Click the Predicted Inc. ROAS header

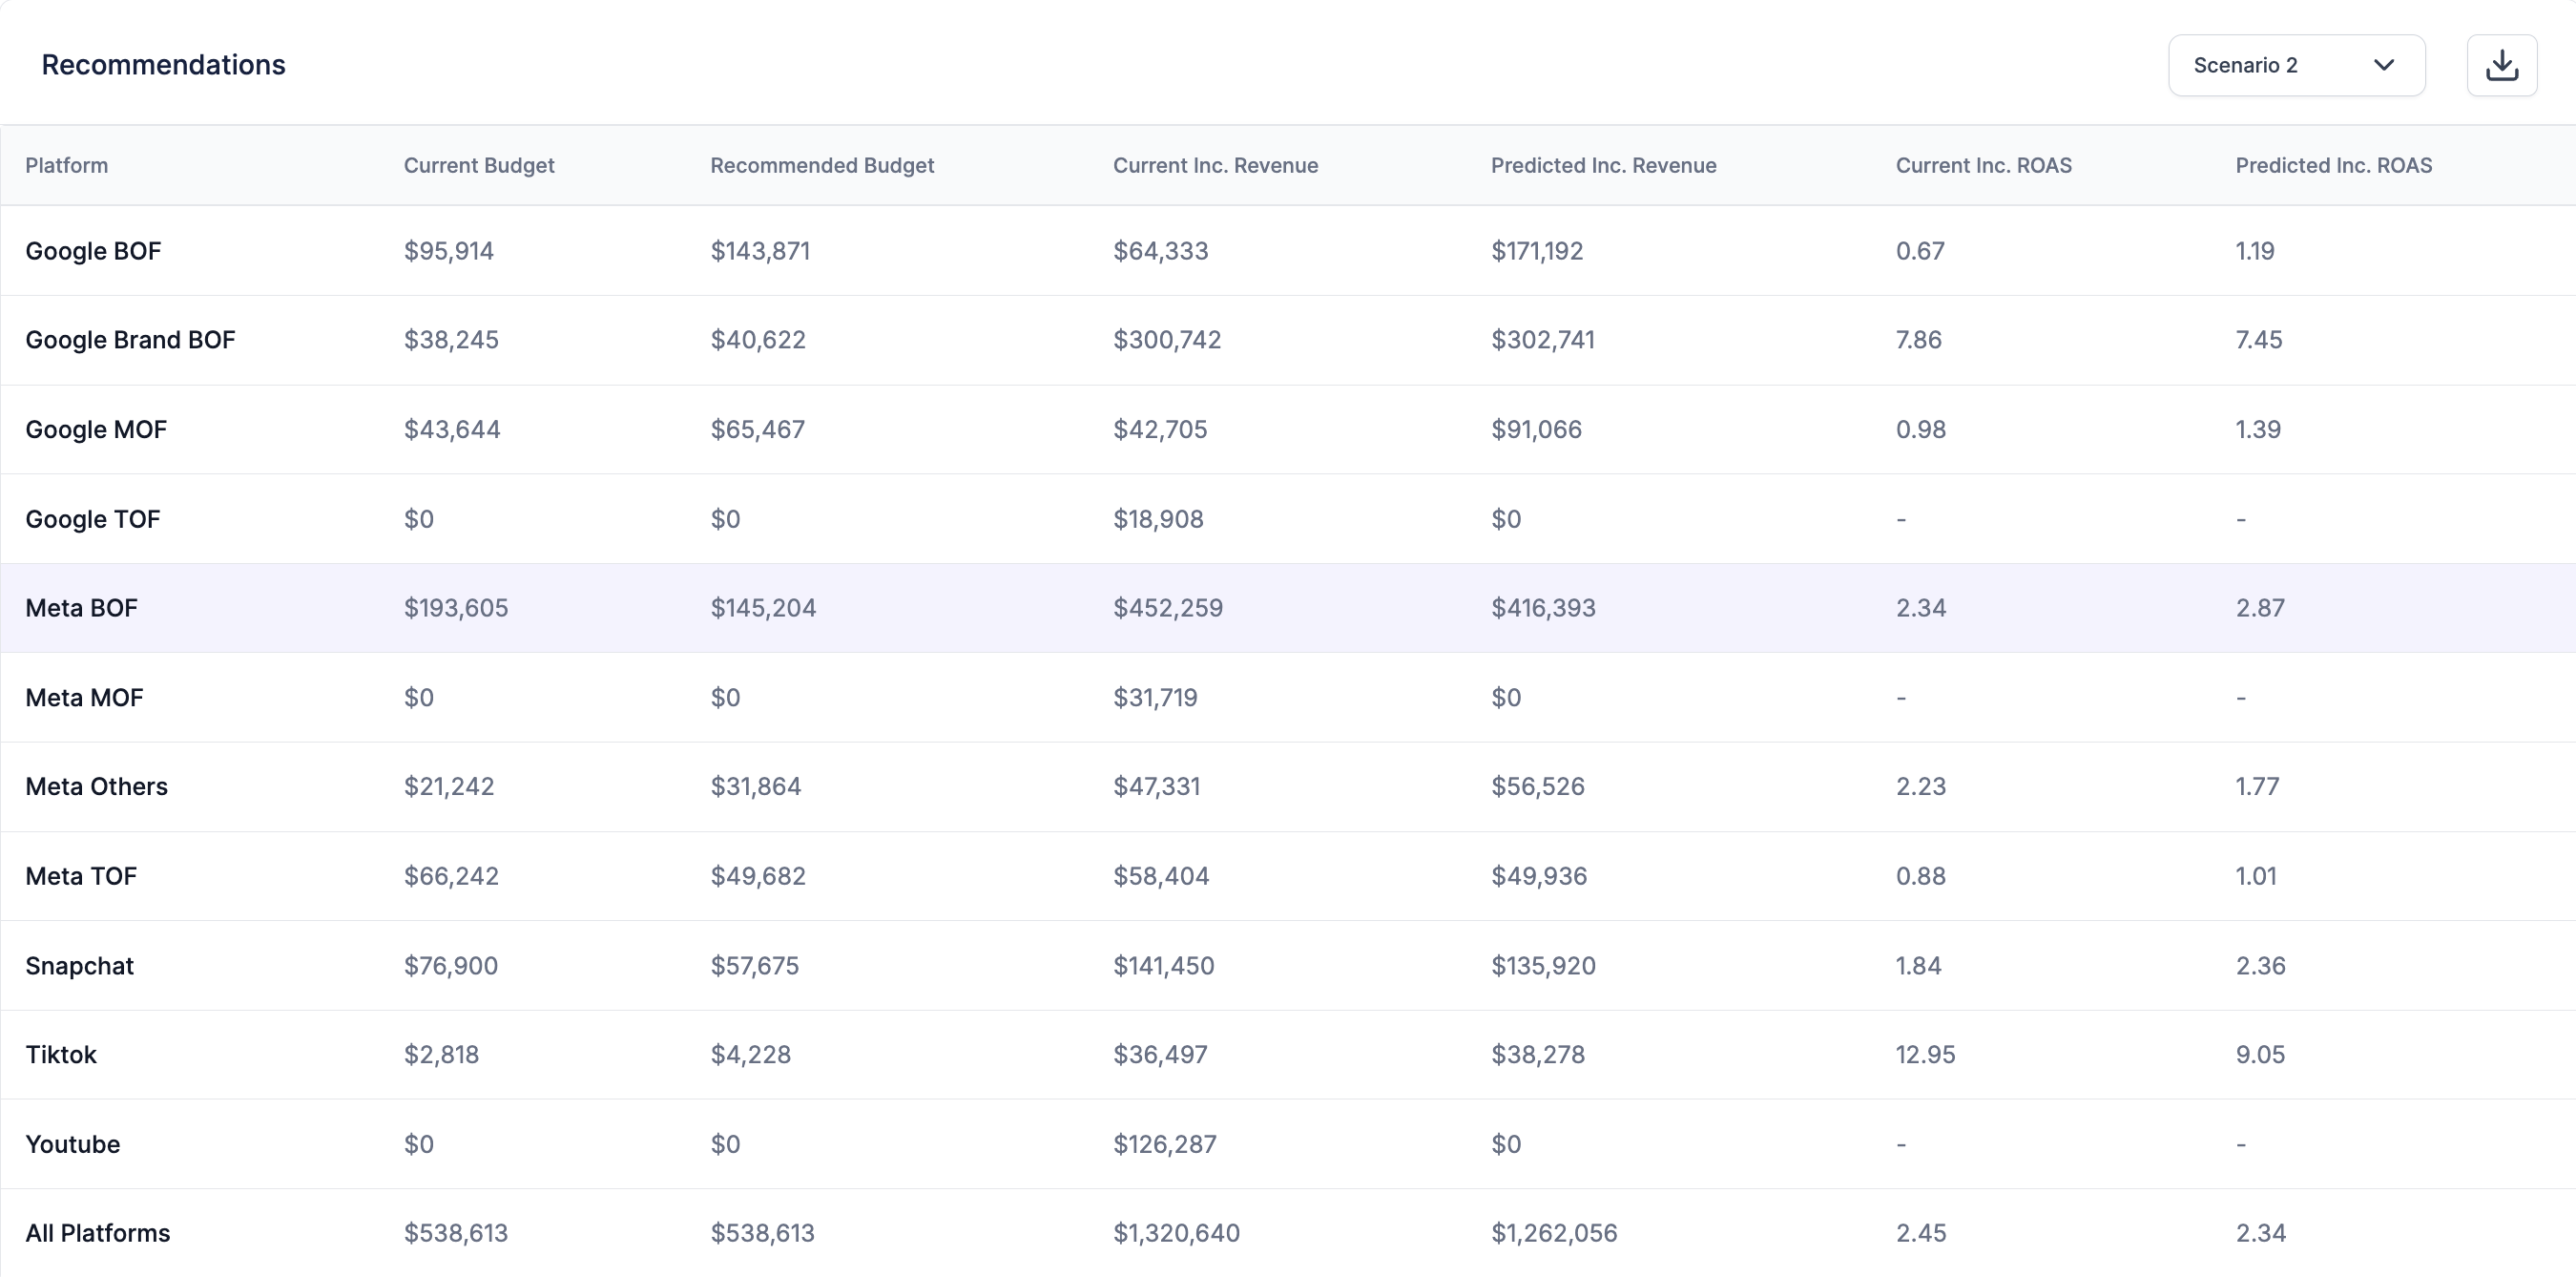tap(2332, 166)
